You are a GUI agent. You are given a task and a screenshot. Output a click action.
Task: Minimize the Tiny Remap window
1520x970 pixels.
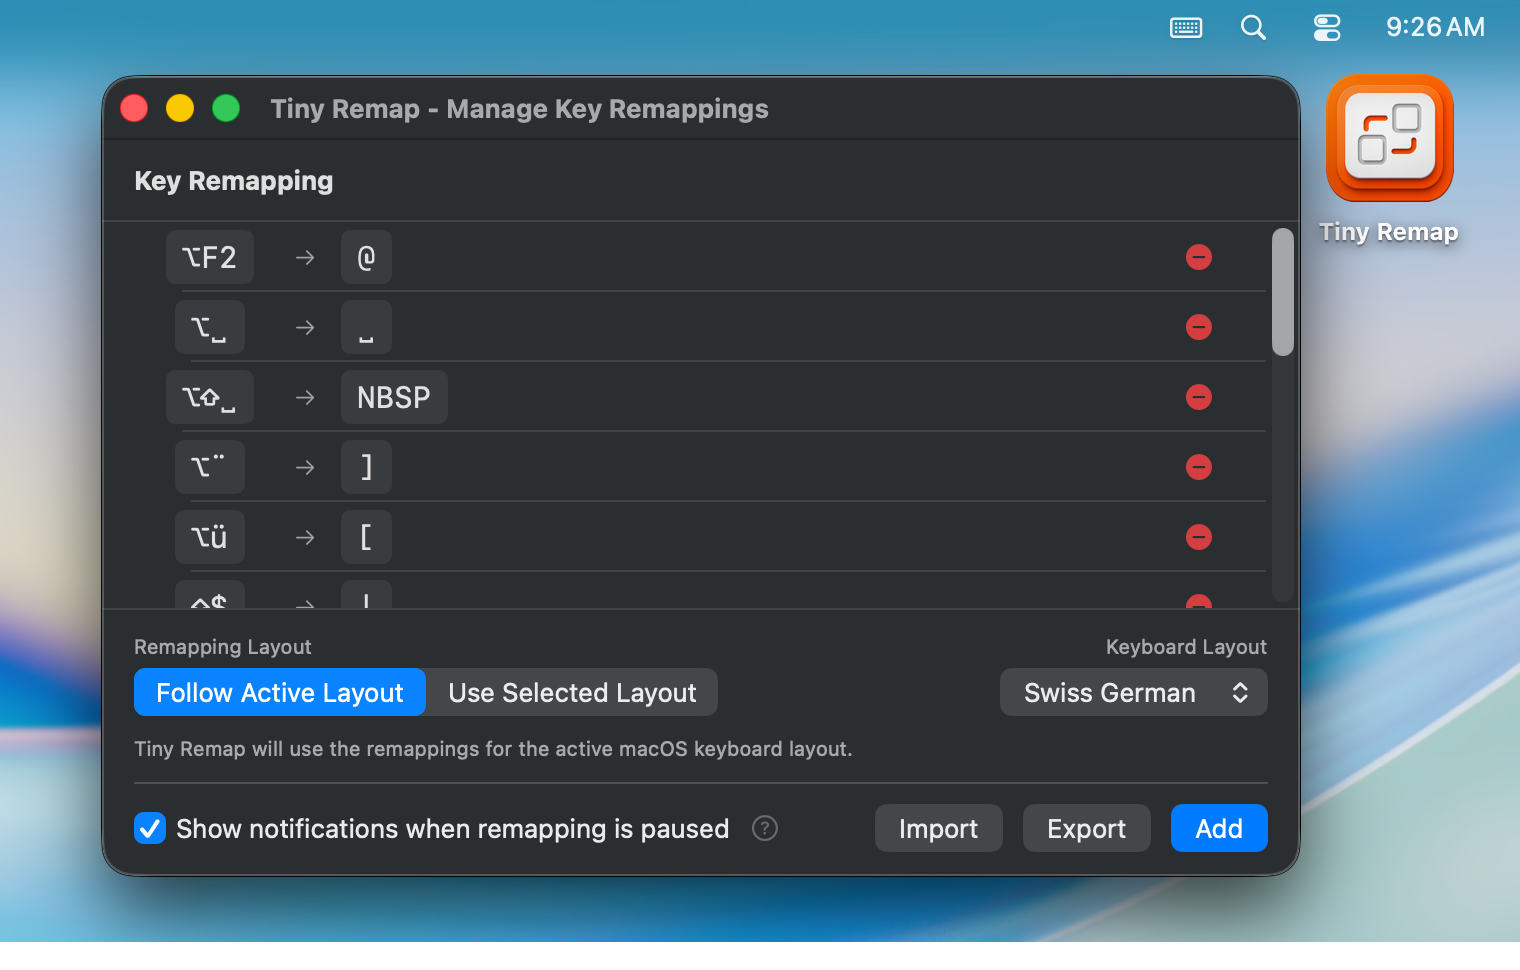[x=180, y=108]
